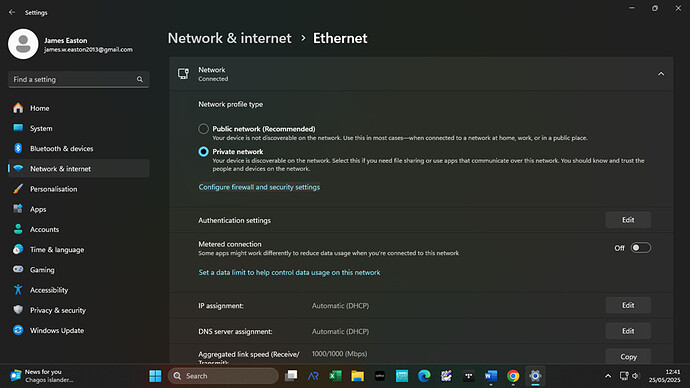
Task: Launch Google Chrome from the taskbar
Action: pyautogui.click(x=513, y=376)
